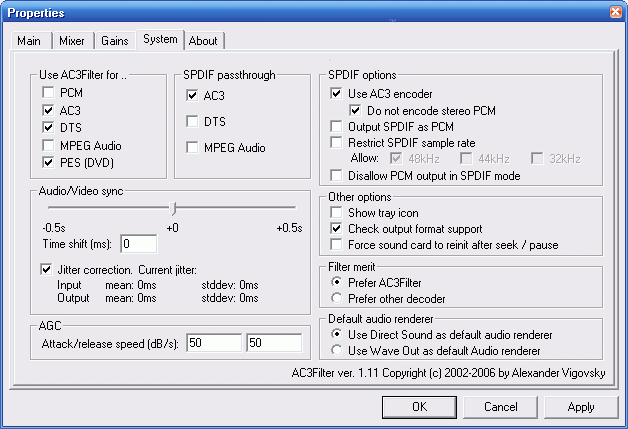Check Output SPDIF as PCM
This screenshot has width=628, height=429.
coord(337,127)
